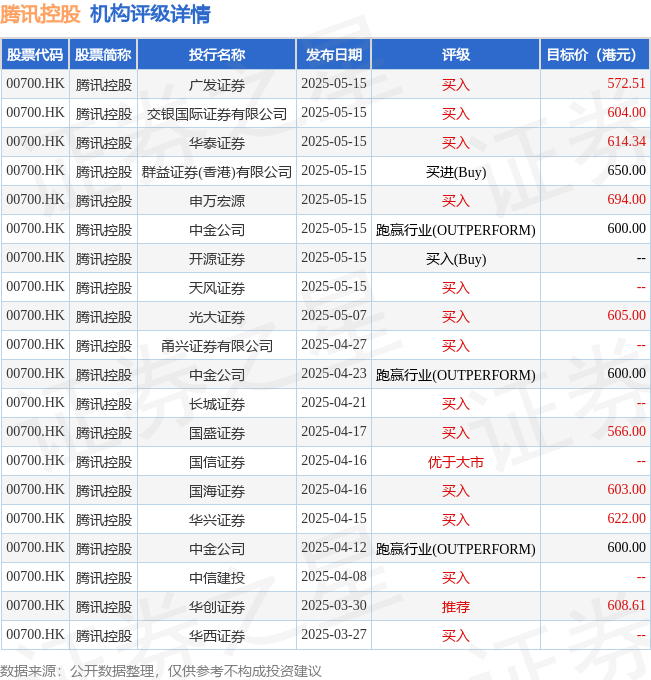The width and height of the screenshot is (651, 680).
Task: Click the target price 572.51
Action: 626,83
